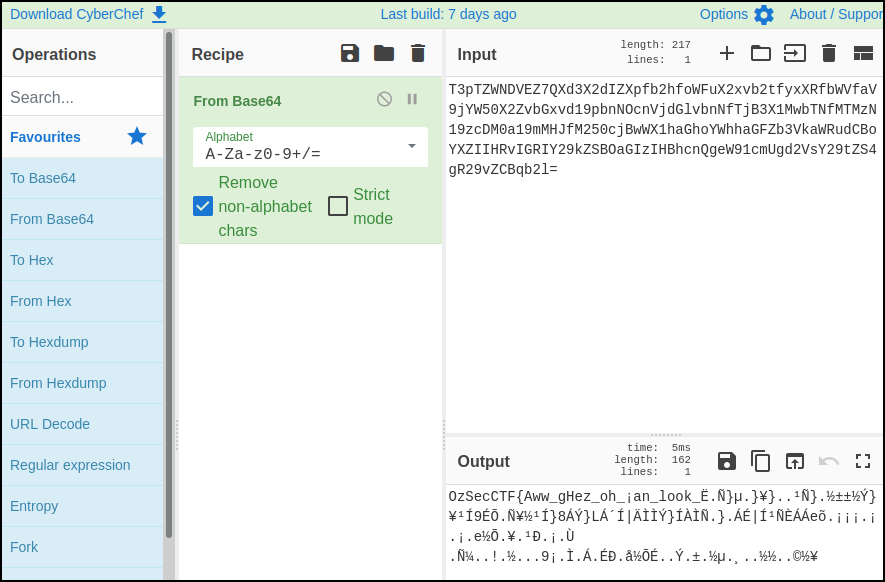Screen dimensions: 885x582
Task: Open the Alphabet dropdown
Action: pyautogui.click(x=310, y=147)
